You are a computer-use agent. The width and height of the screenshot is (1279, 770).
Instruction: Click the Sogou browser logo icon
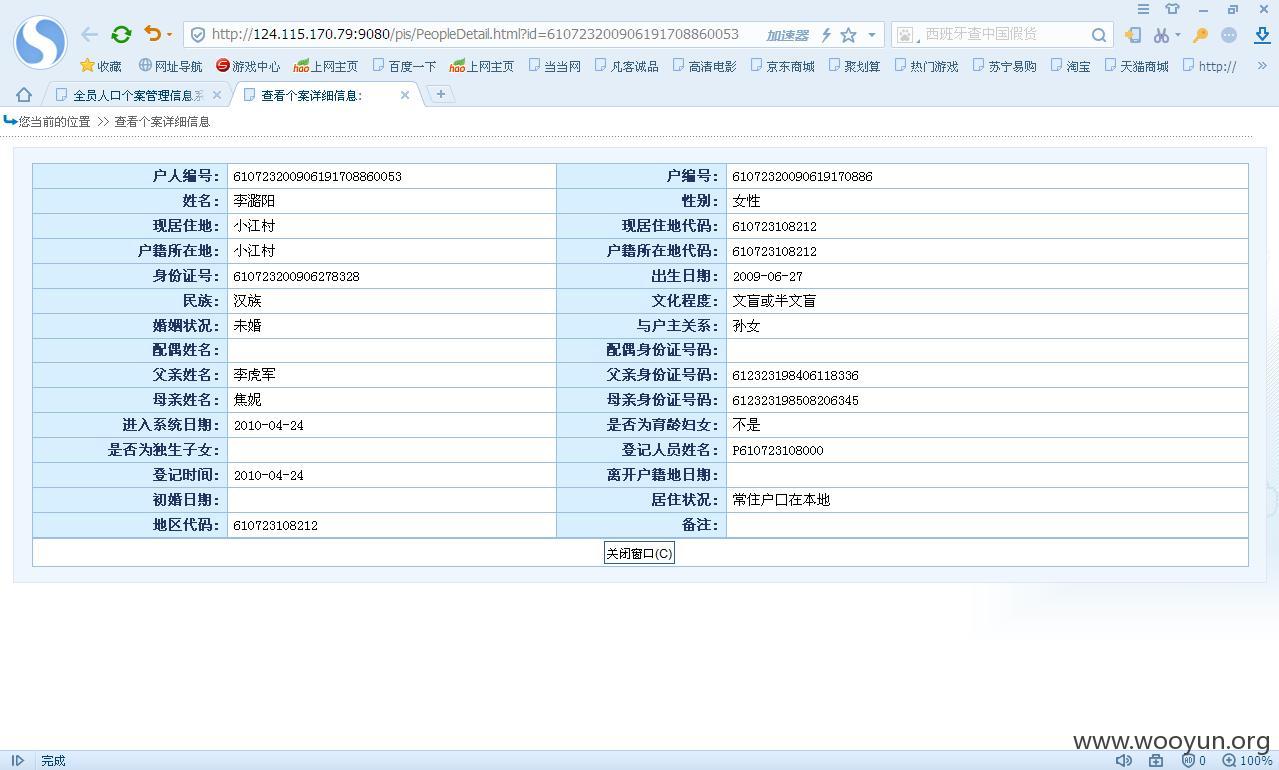[x=40, y=42]
